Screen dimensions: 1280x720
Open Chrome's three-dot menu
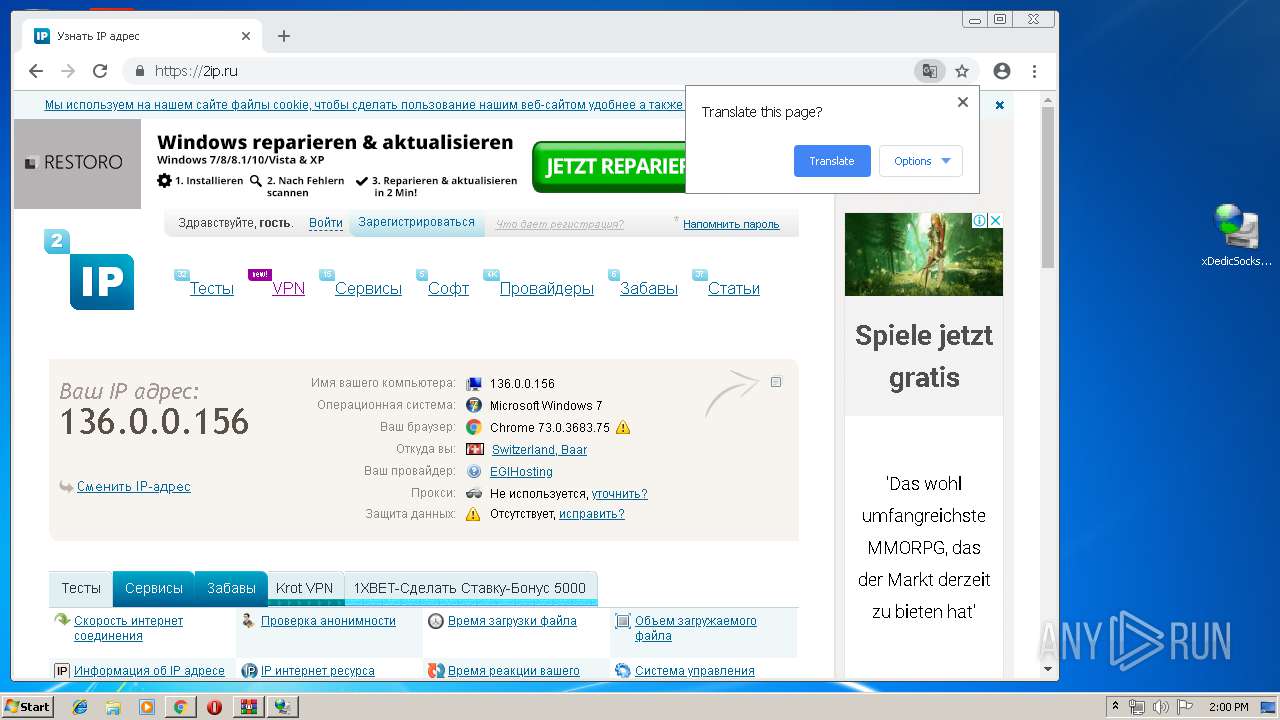click(x=1034, y=71)
